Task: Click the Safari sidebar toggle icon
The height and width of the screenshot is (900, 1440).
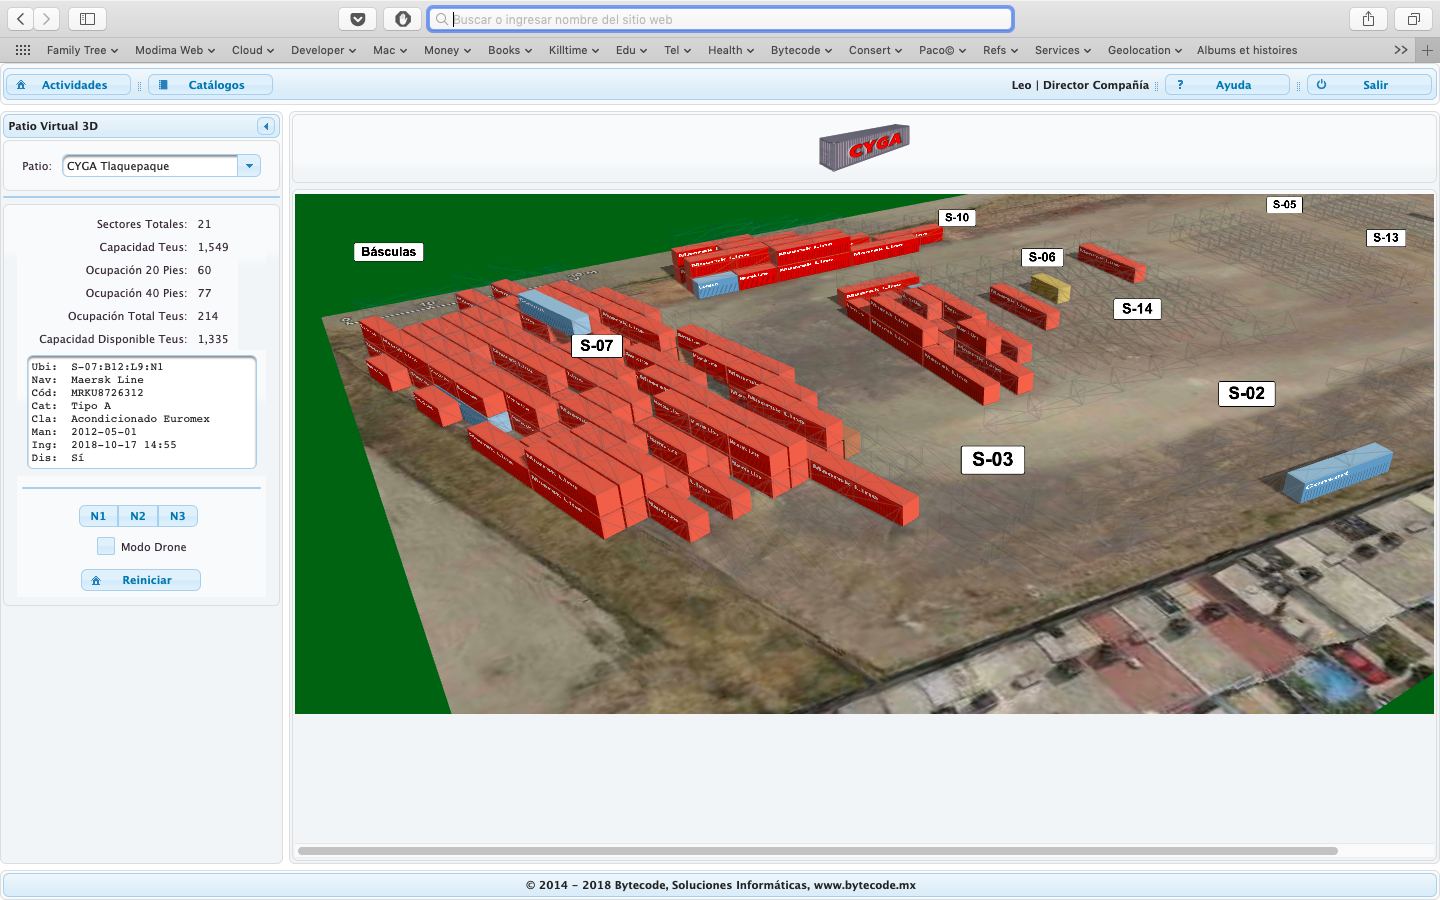Action: point(87,19)
